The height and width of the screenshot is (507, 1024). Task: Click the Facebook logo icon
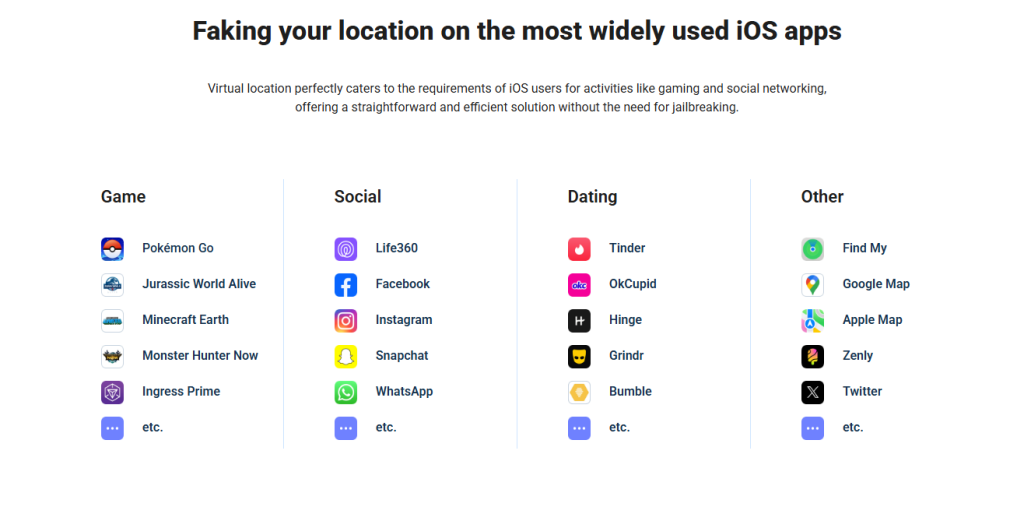click(x=346, y=285)
